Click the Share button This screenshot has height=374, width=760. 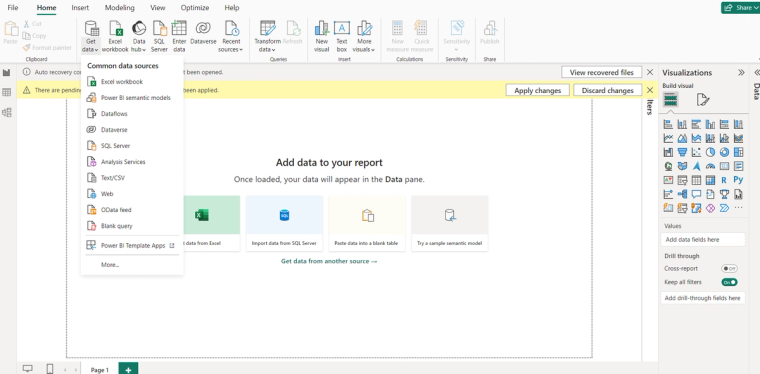tap(740, 8)
